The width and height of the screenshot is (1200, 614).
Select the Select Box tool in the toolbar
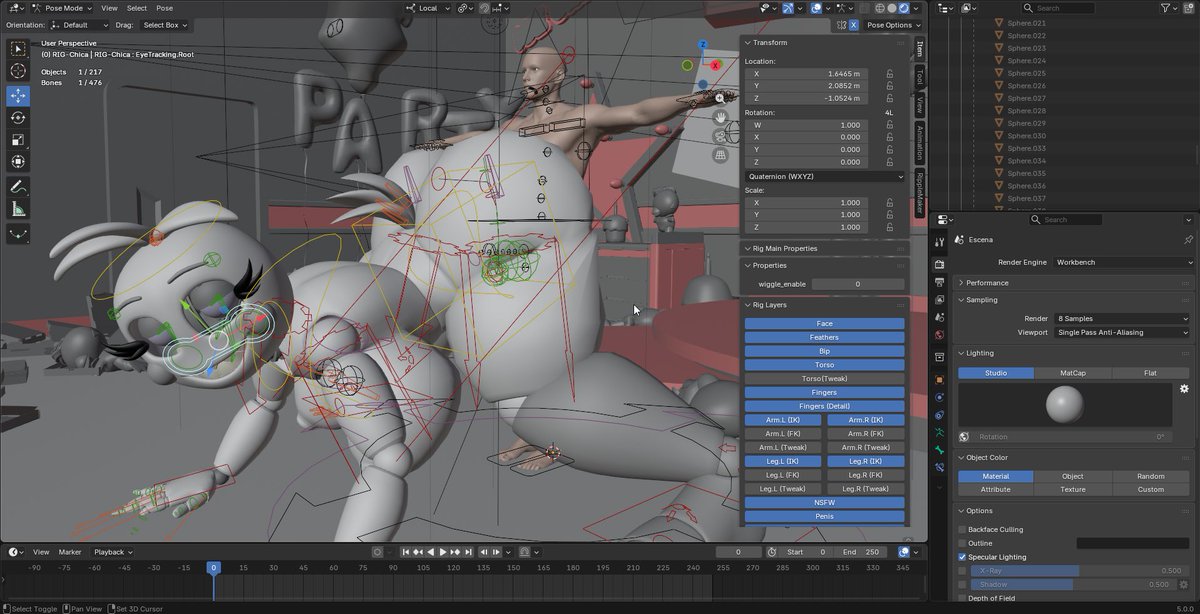click(18, 49)
